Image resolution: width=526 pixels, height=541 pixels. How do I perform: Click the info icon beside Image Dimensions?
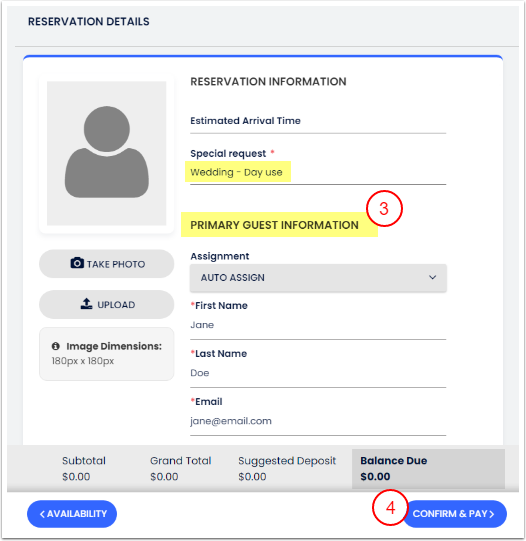pyautogui.click(x=56, y=346)
